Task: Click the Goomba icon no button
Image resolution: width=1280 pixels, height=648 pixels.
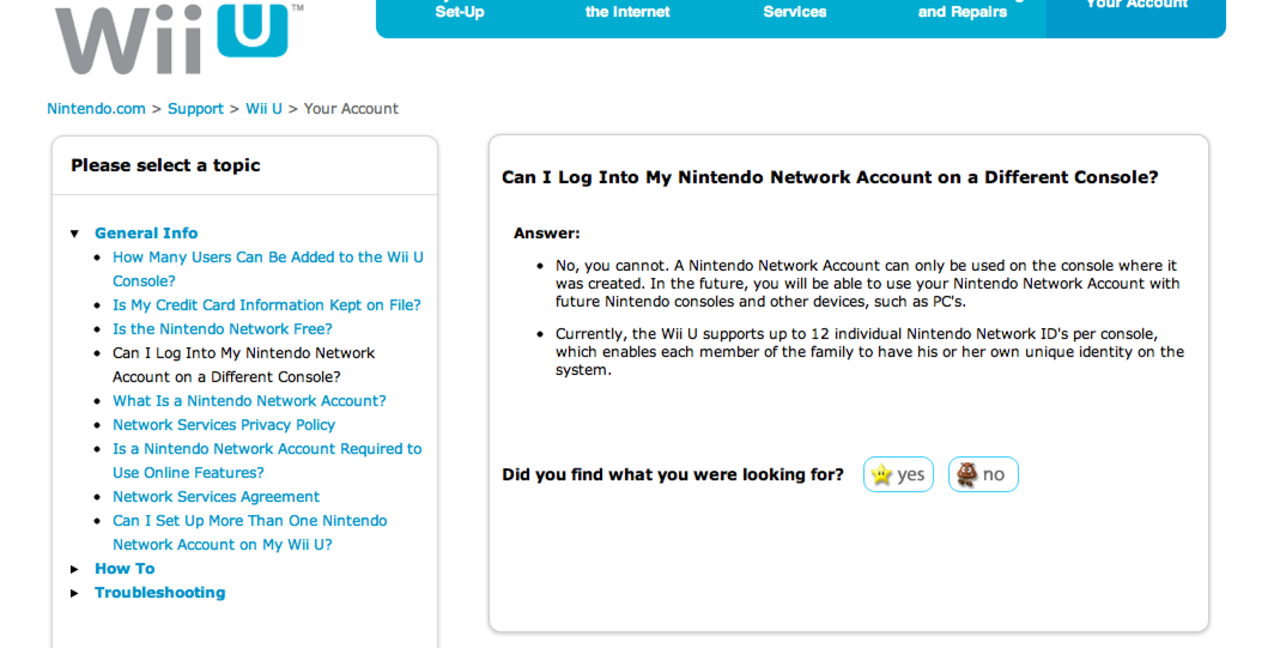Action: [x=983, y=475]
